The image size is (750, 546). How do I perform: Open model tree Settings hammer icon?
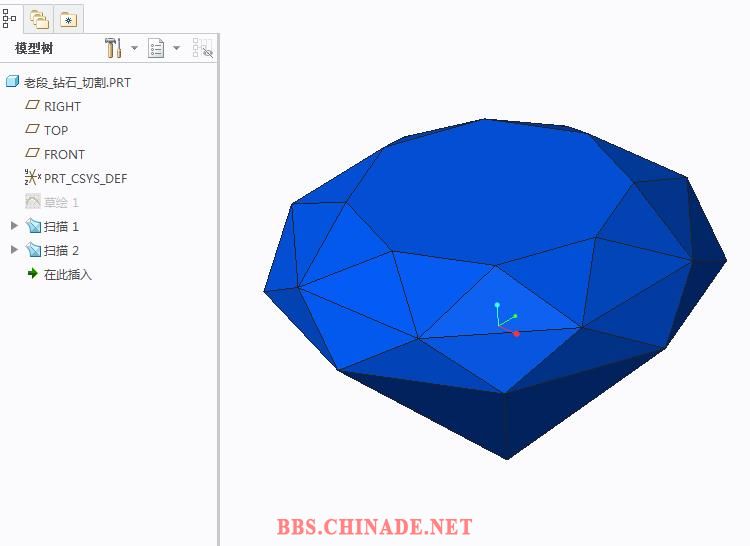(113, 48)
